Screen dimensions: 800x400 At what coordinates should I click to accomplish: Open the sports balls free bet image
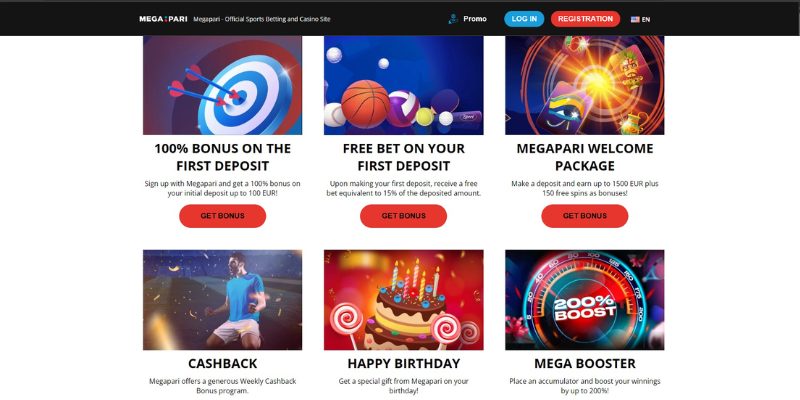pyautogui.click(x=404, y=85)
